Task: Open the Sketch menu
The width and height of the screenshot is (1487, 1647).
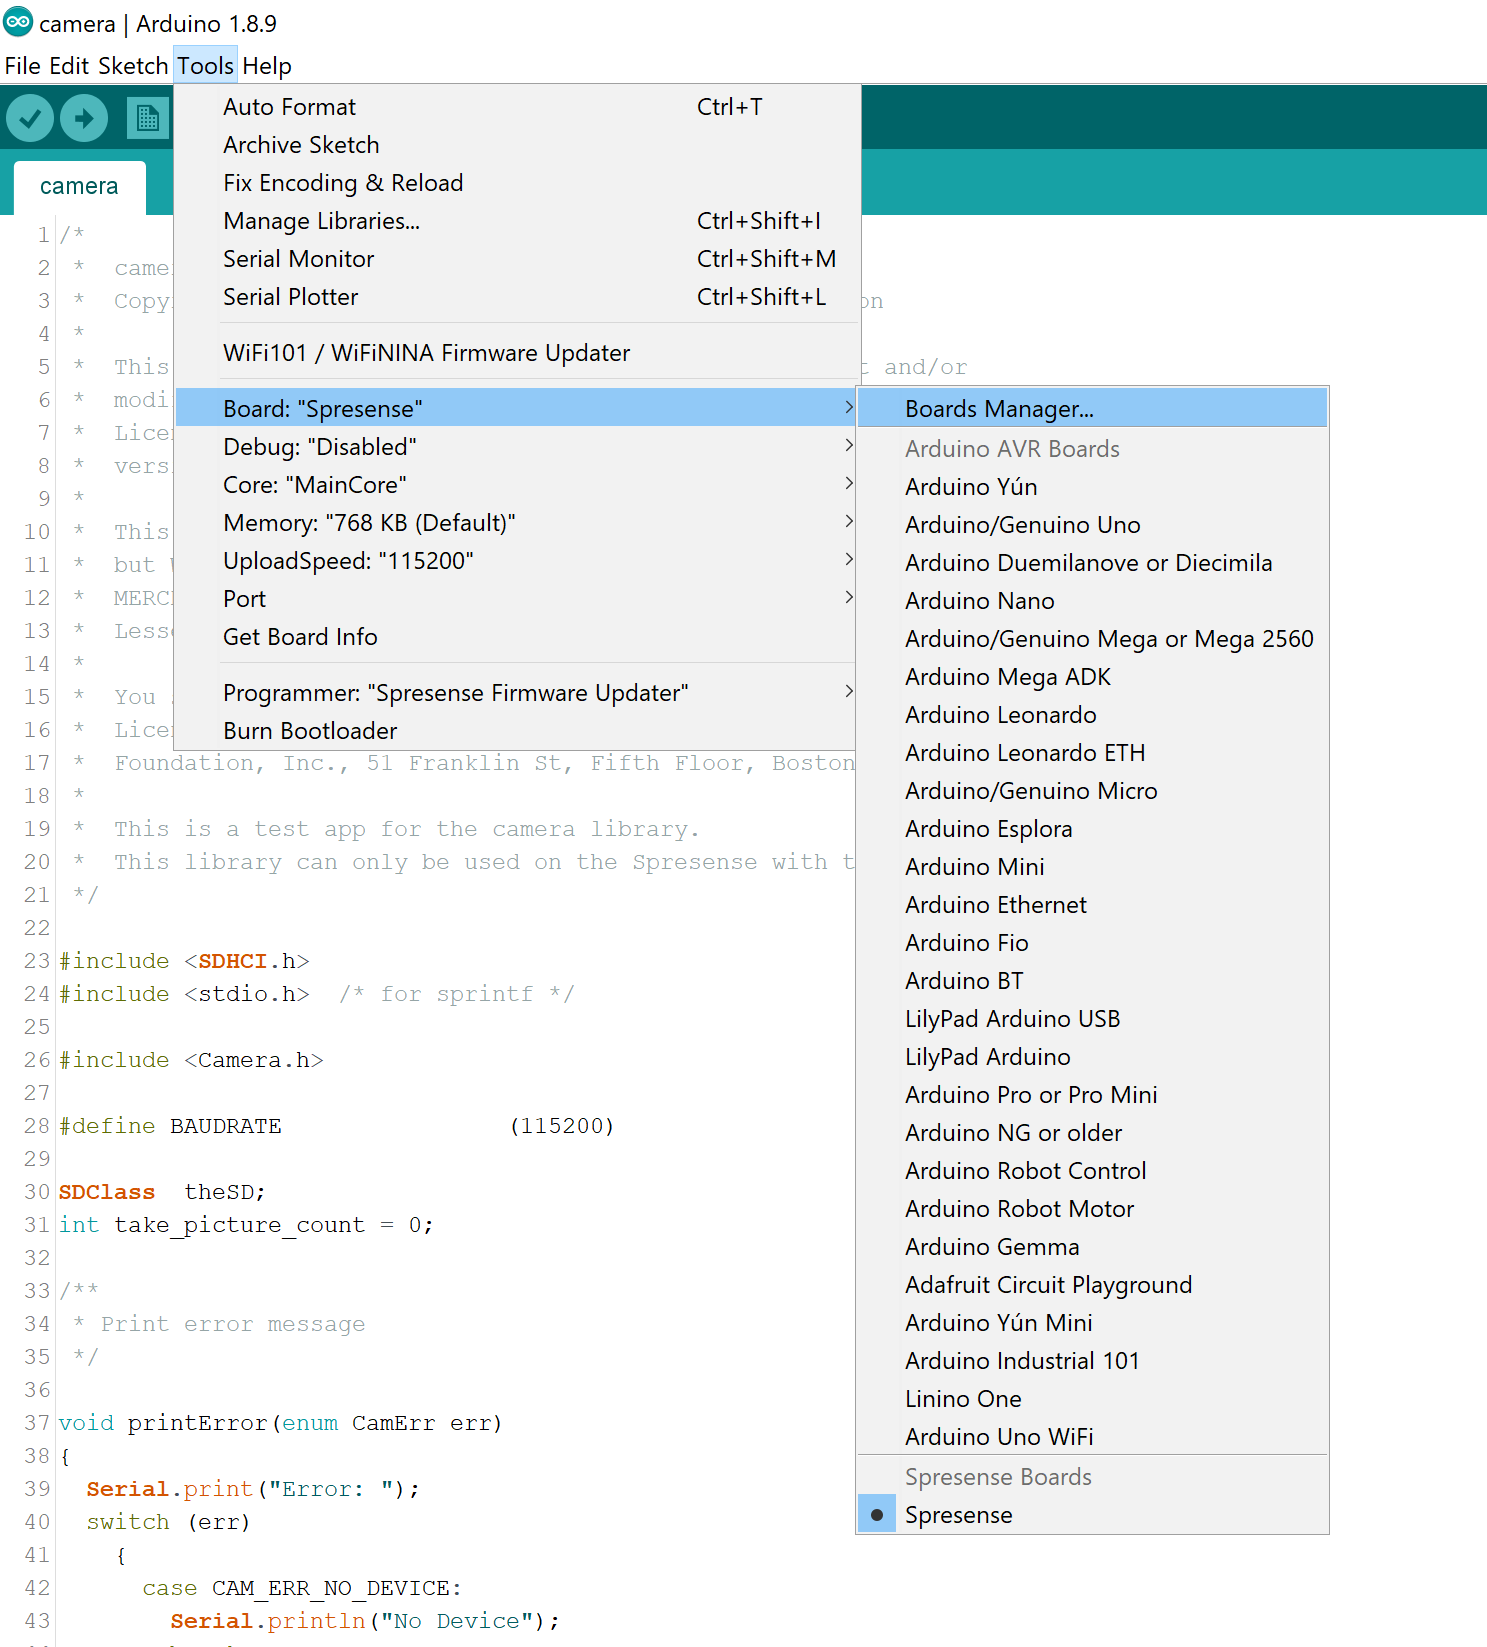Action: click(x=133, y=66)
